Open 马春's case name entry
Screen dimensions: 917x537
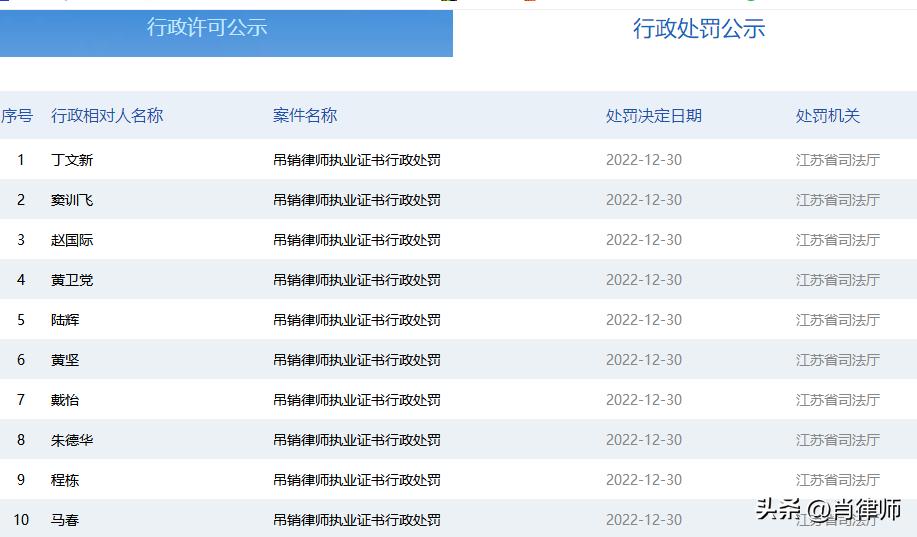[357, 520]
